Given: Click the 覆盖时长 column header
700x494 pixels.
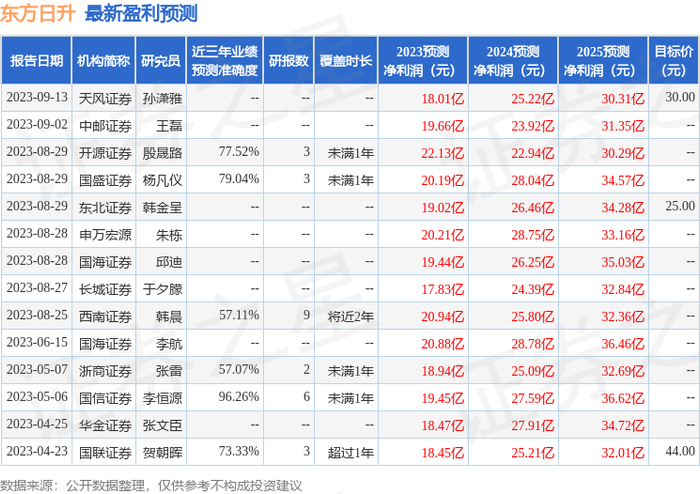Looking at the screenshot, I should tap(346, 61).
